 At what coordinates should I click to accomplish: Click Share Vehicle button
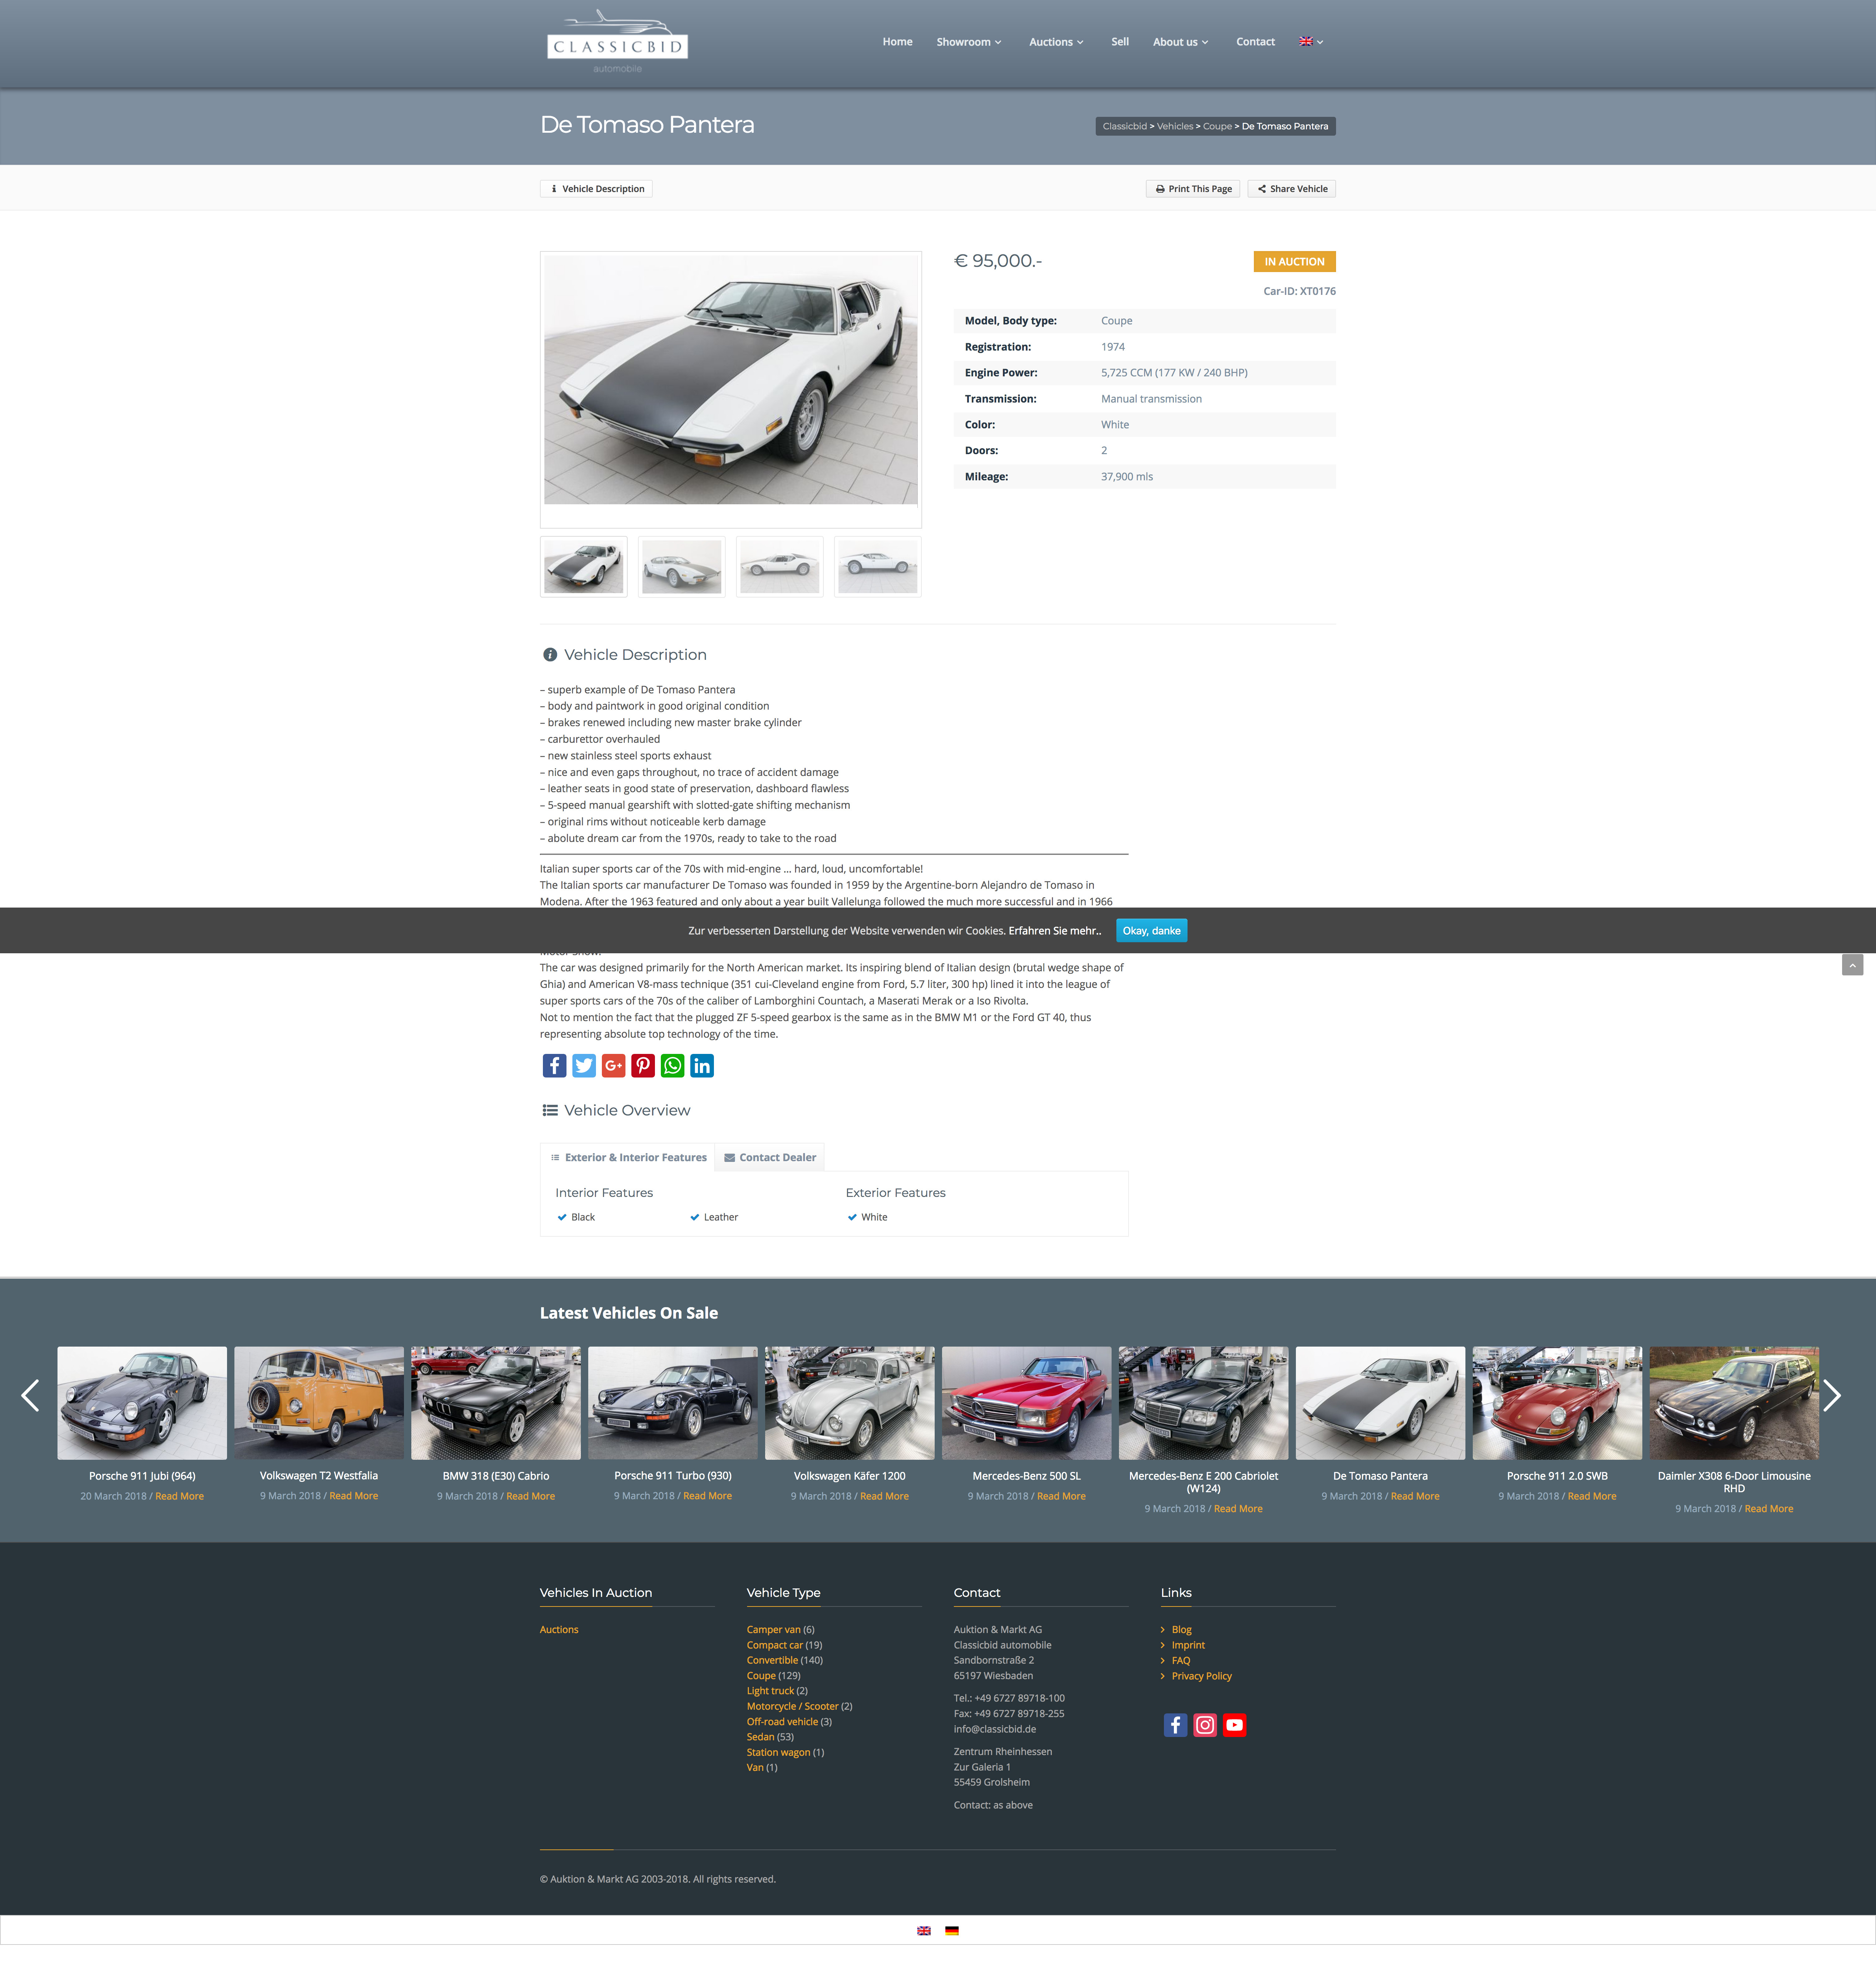tap(1292, 189)
